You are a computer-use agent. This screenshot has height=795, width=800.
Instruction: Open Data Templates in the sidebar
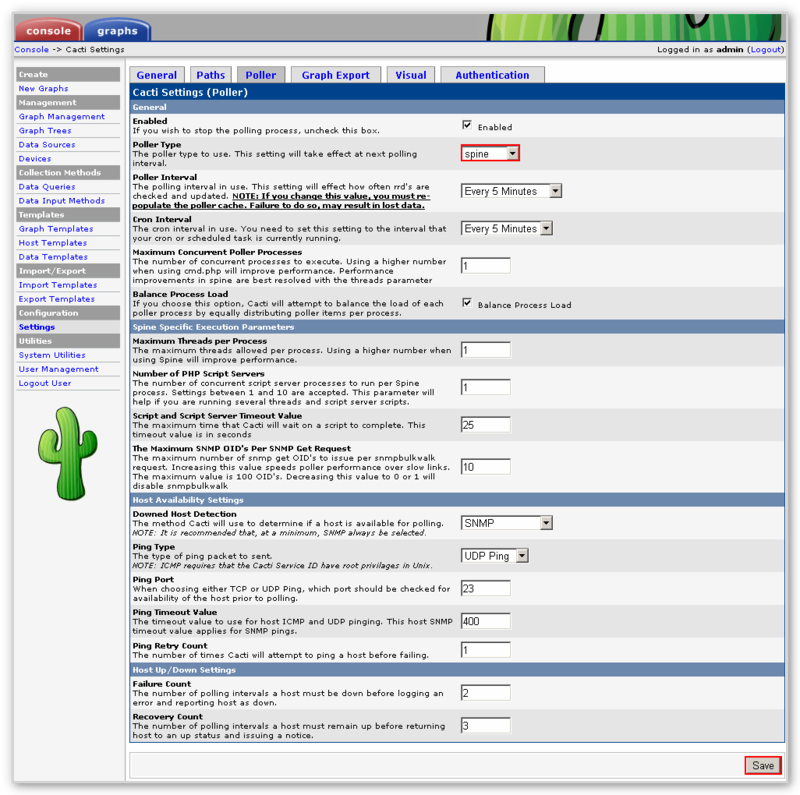pos(53,257)
